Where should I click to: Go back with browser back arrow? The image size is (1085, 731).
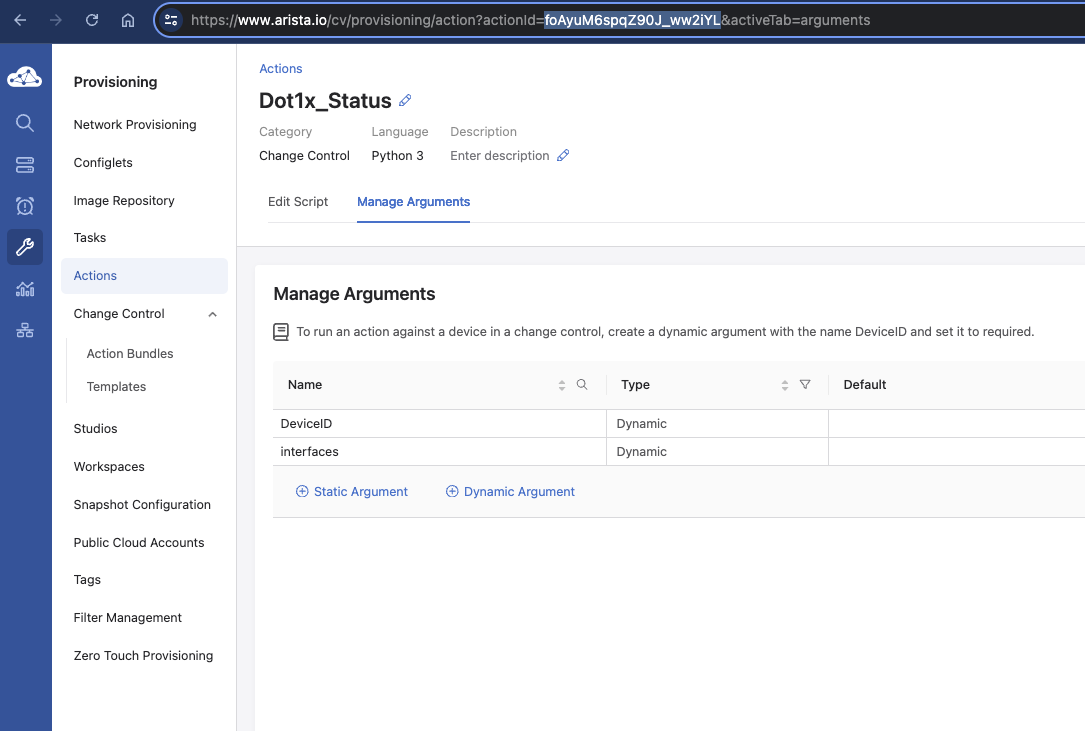20,20
